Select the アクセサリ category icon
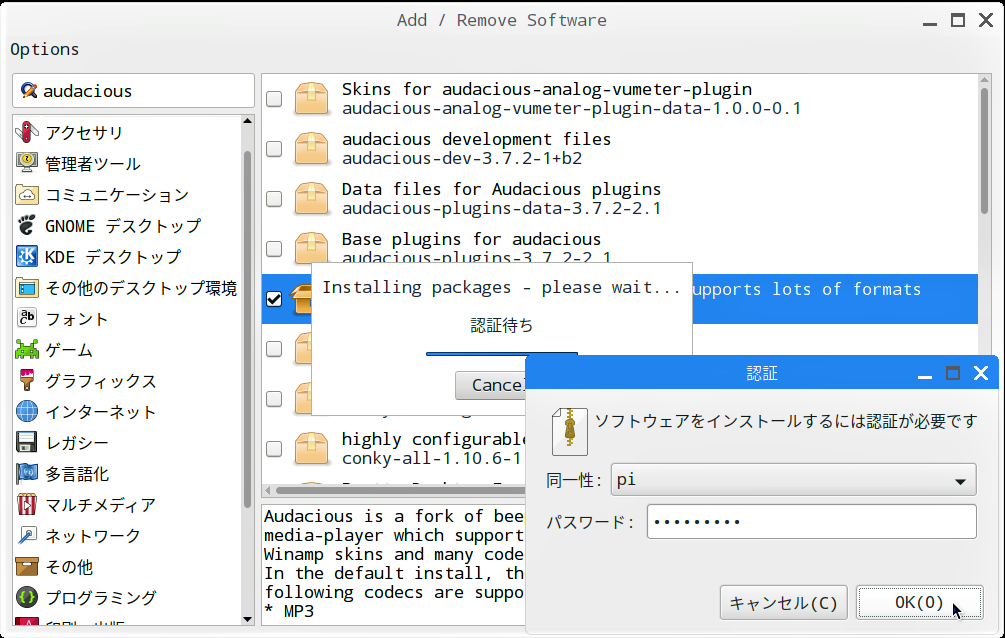 (x=27, y=132)
